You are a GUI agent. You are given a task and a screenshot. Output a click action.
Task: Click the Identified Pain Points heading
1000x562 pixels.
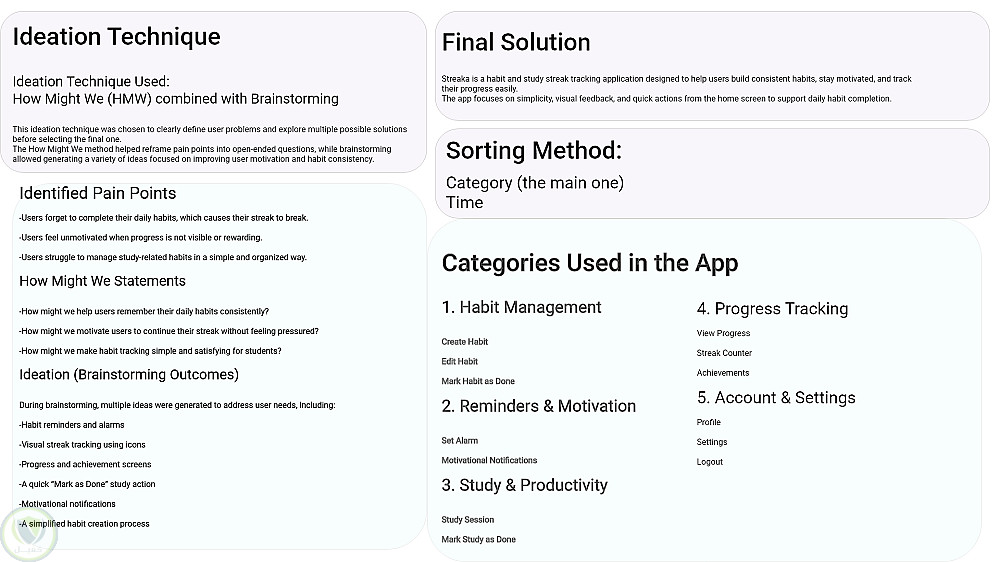coord(98,193)
